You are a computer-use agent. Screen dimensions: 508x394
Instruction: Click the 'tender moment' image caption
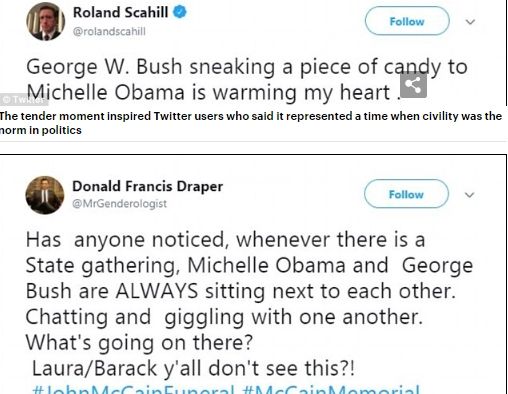click(251, 123)
